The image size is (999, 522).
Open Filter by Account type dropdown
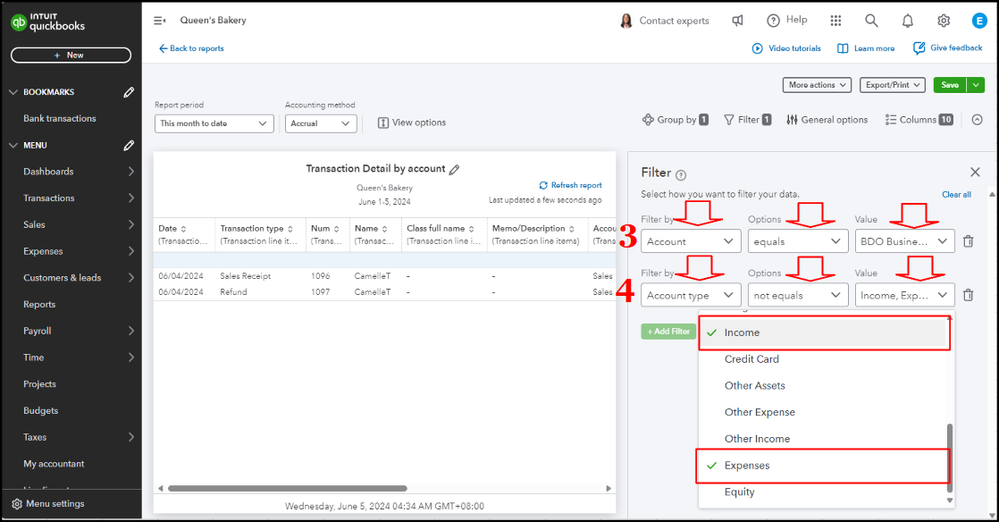point(691,295)
